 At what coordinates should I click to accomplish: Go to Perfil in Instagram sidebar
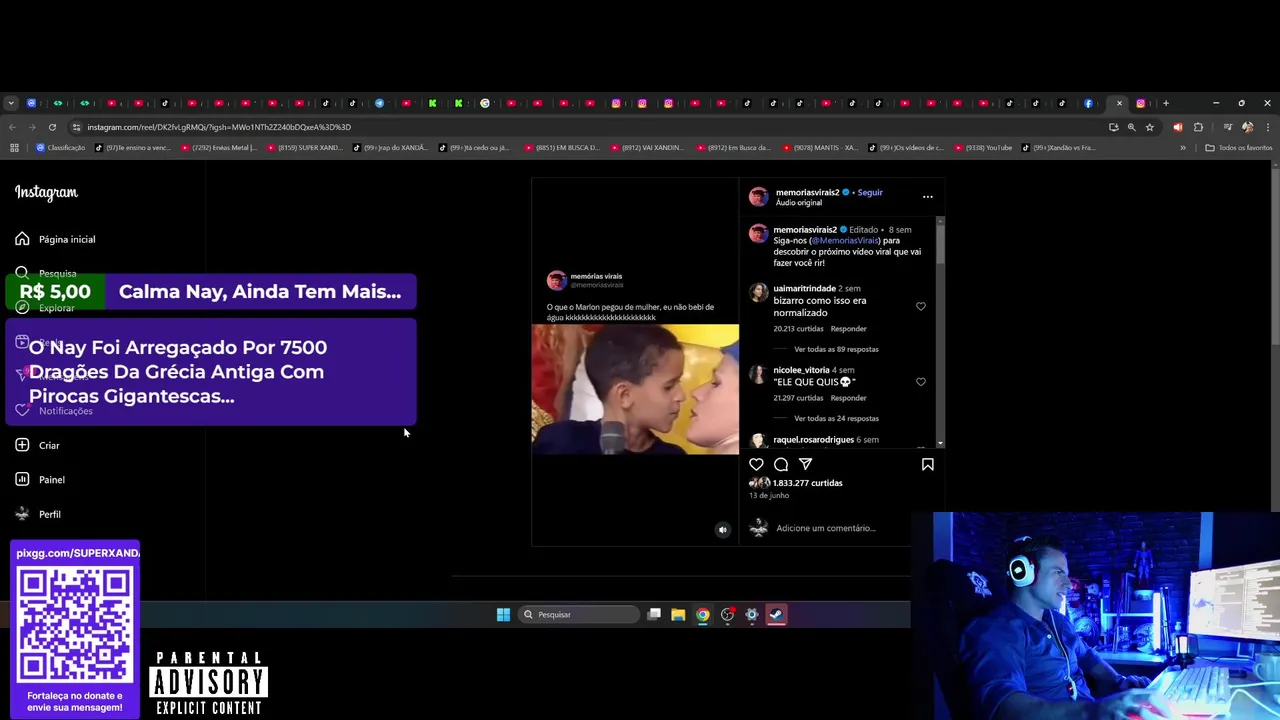point(38,514)
